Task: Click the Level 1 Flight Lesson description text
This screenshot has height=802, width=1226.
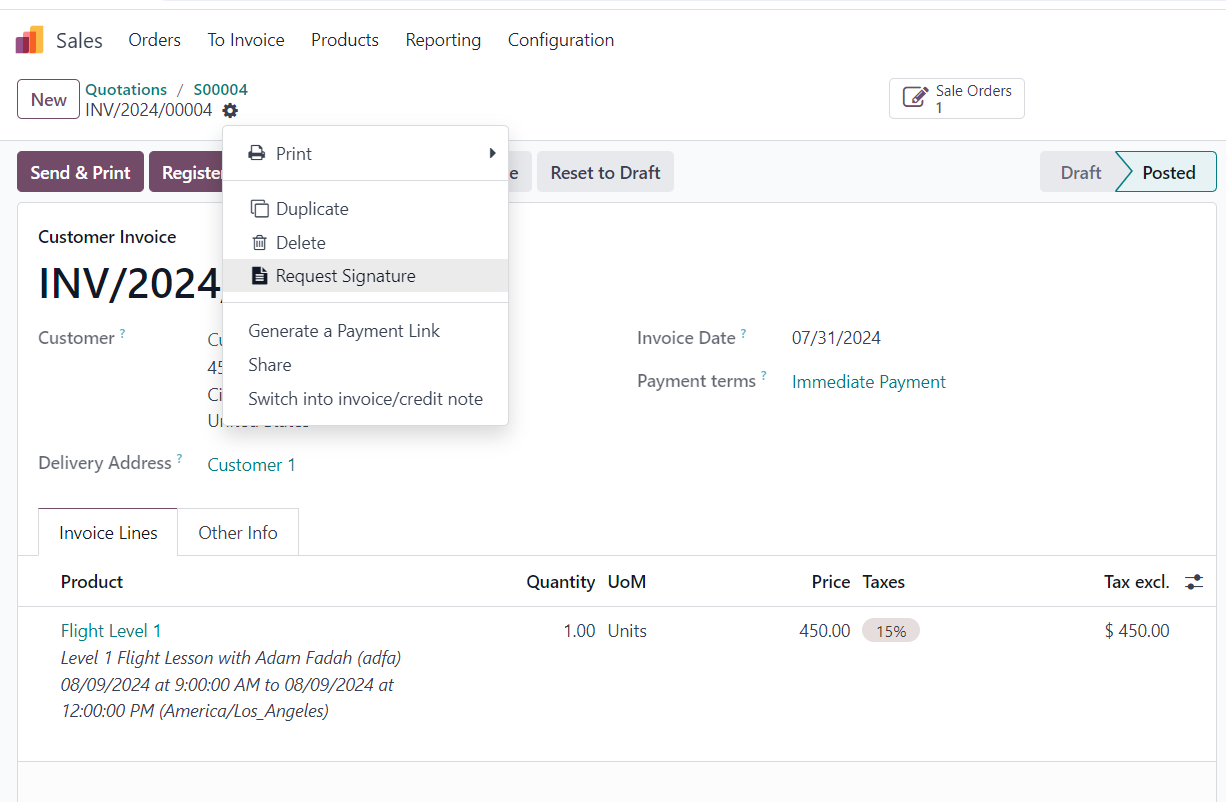Action: pos(231,685)
